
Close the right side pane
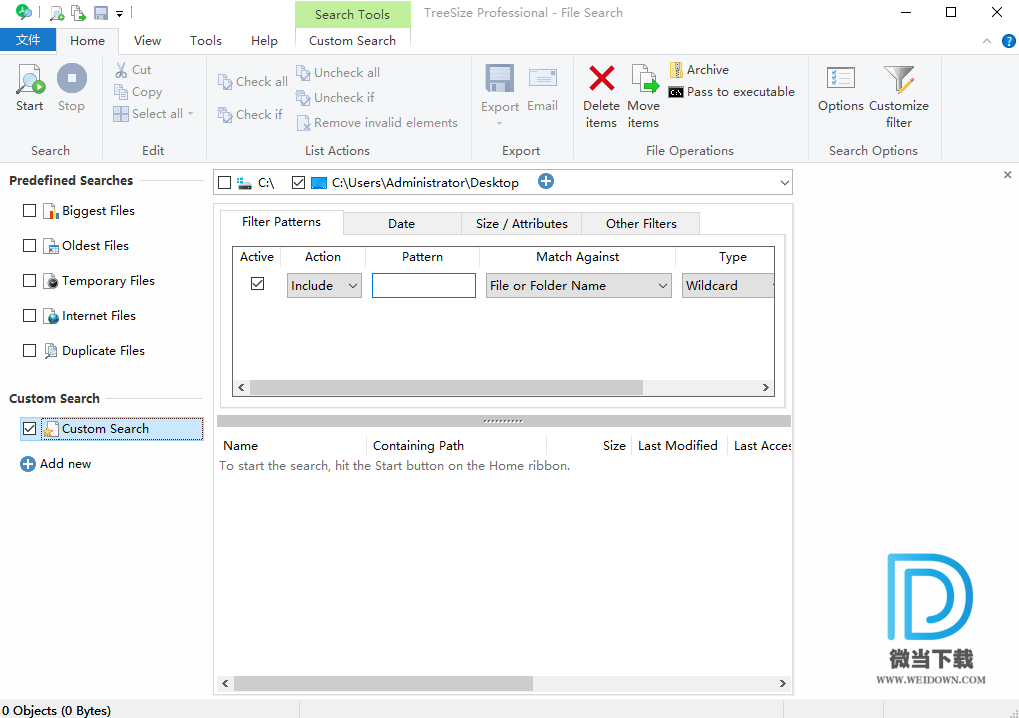pos(1007,175)
